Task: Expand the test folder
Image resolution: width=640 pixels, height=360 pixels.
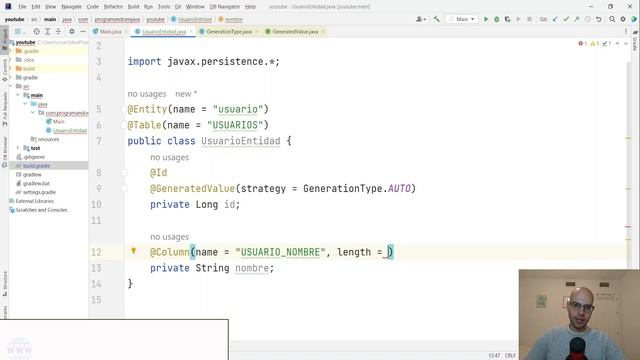Action: [18, 148]
